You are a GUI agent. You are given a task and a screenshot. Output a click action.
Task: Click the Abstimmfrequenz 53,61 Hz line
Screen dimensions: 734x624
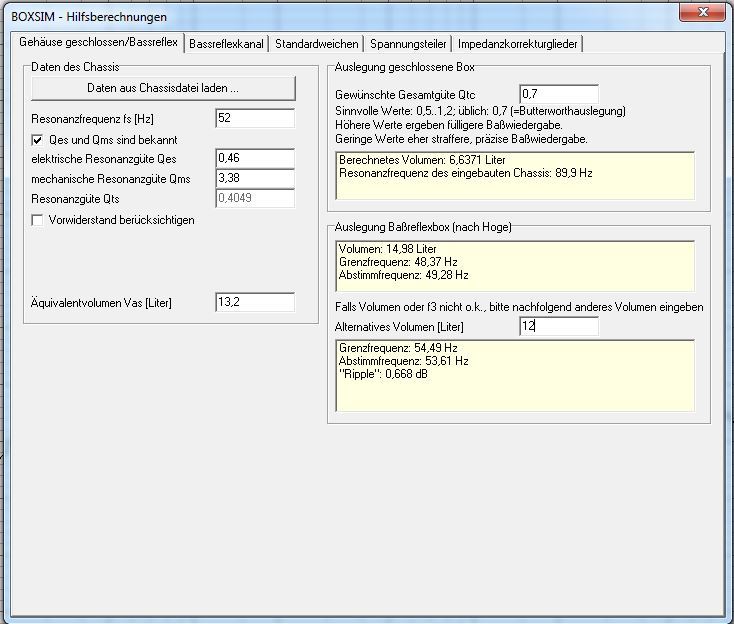[404, 361]
